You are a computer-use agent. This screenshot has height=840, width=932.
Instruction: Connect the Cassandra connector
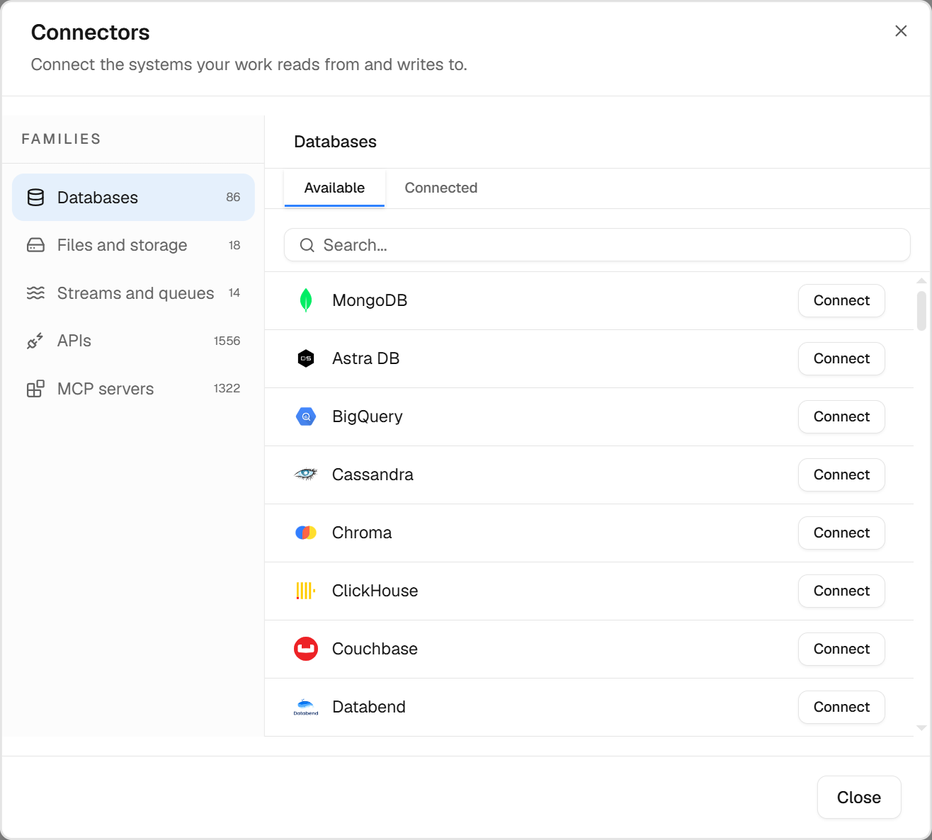841,475
